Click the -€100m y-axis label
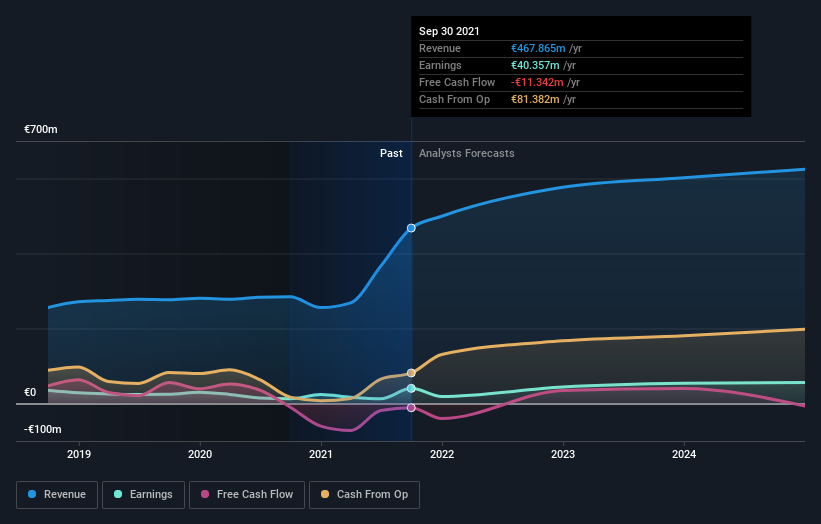This screenshot has width=821, height=524. (42, 430)
